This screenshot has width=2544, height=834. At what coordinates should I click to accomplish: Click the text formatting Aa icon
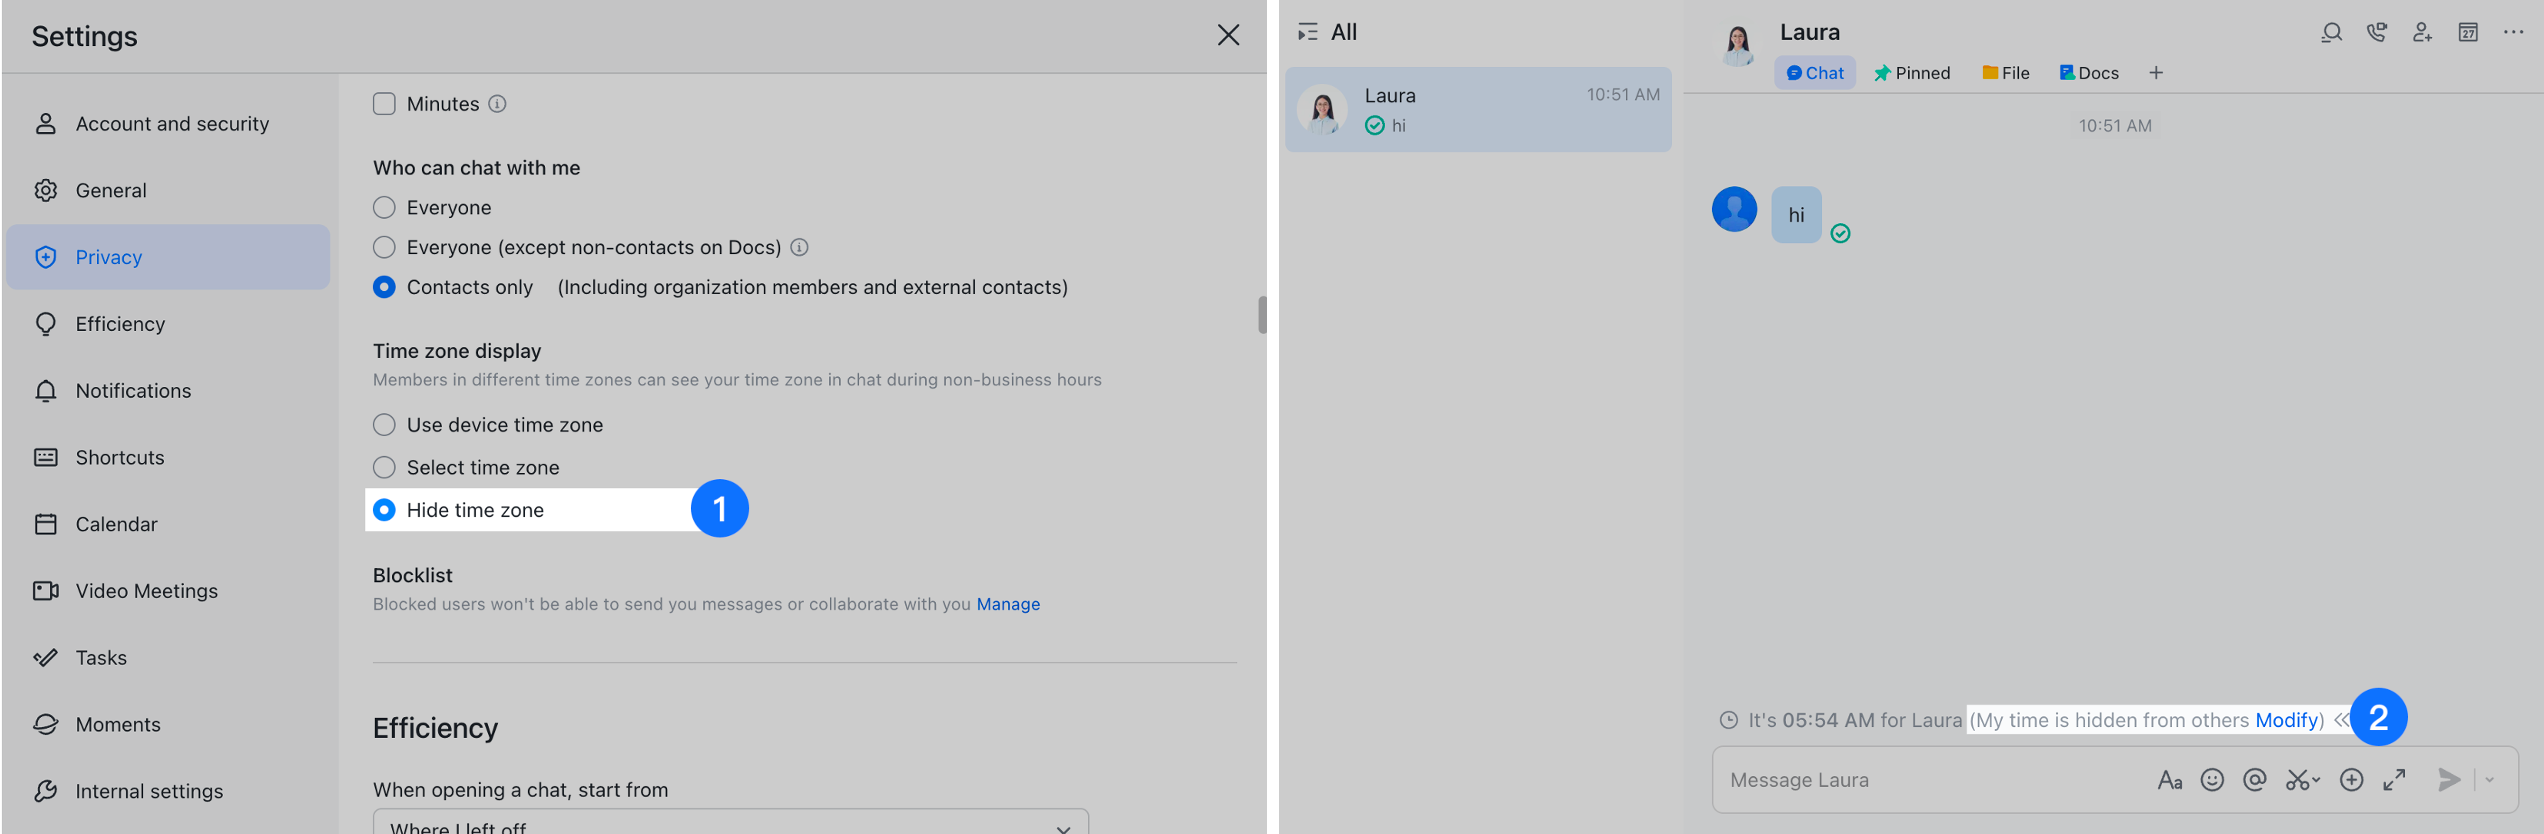[2169, 780]
